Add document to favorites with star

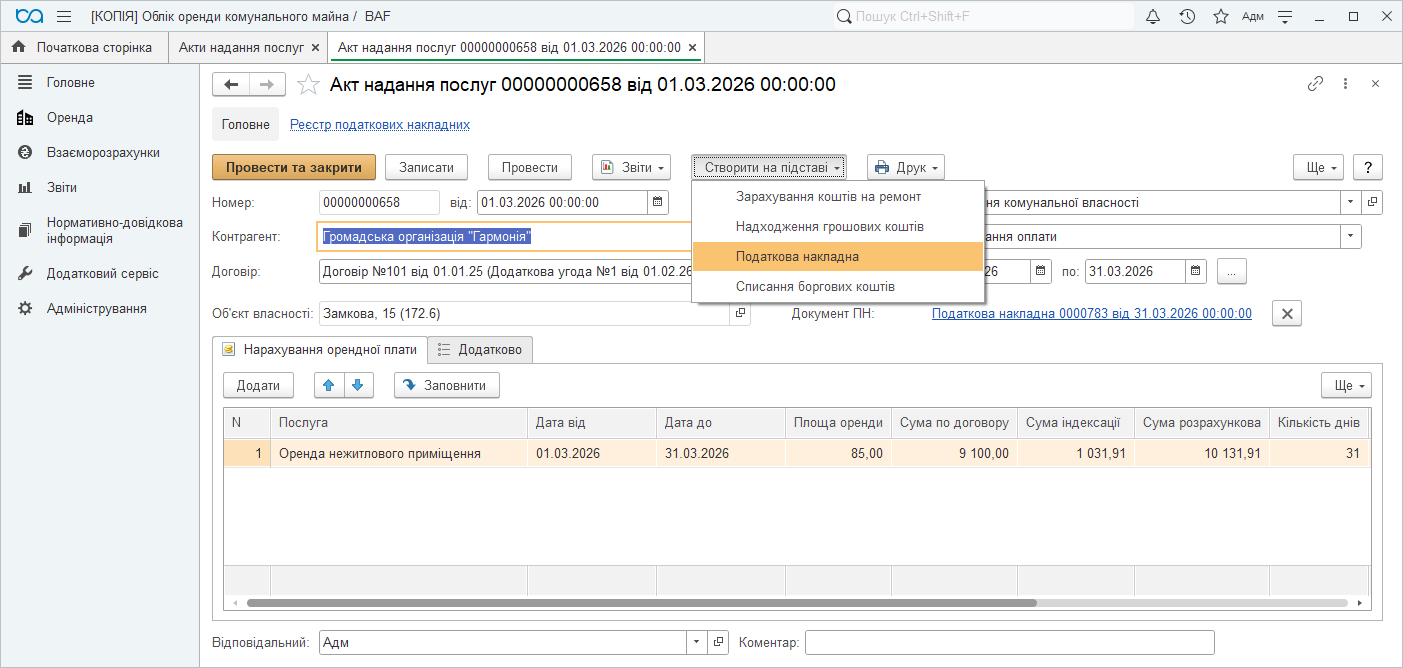tap(309, 85)
